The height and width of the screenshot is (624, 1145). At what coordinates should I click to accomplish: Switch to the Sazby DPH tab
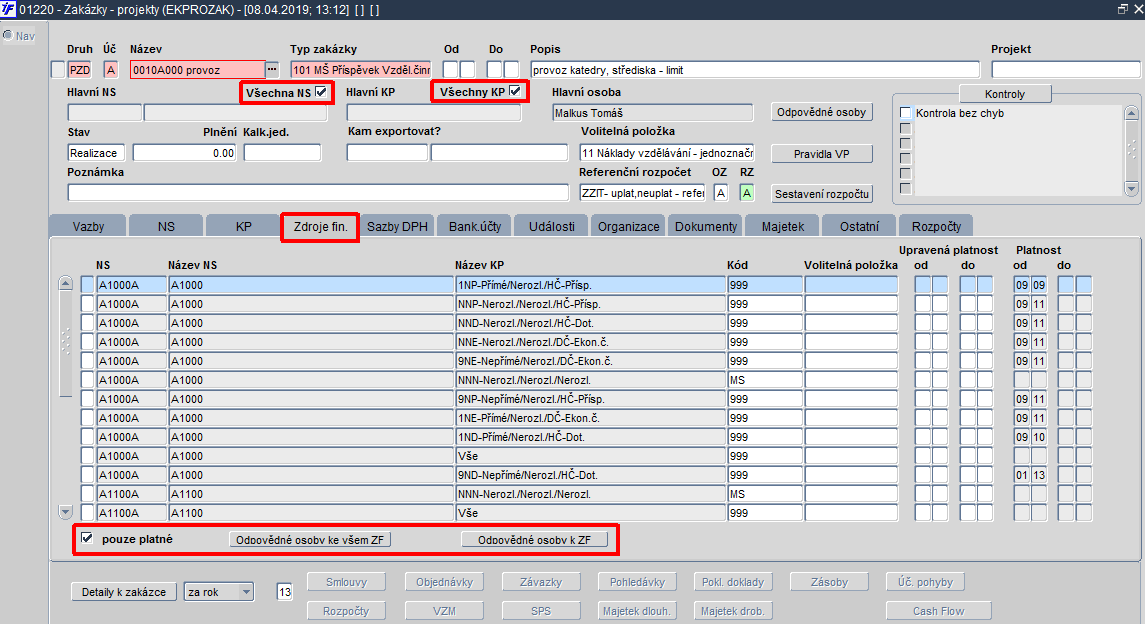pyautogui.click(x=397, y=226)
